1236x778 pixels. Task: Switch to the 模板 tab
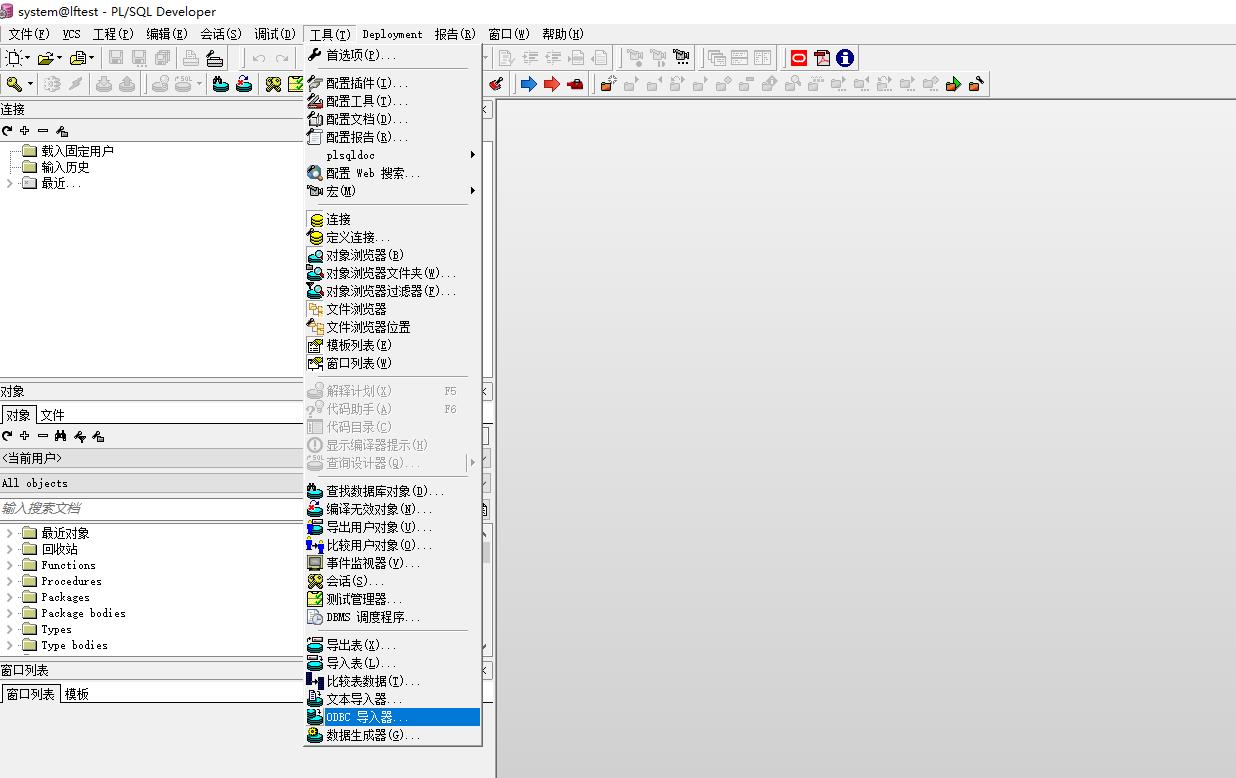(x=77, y=694)
